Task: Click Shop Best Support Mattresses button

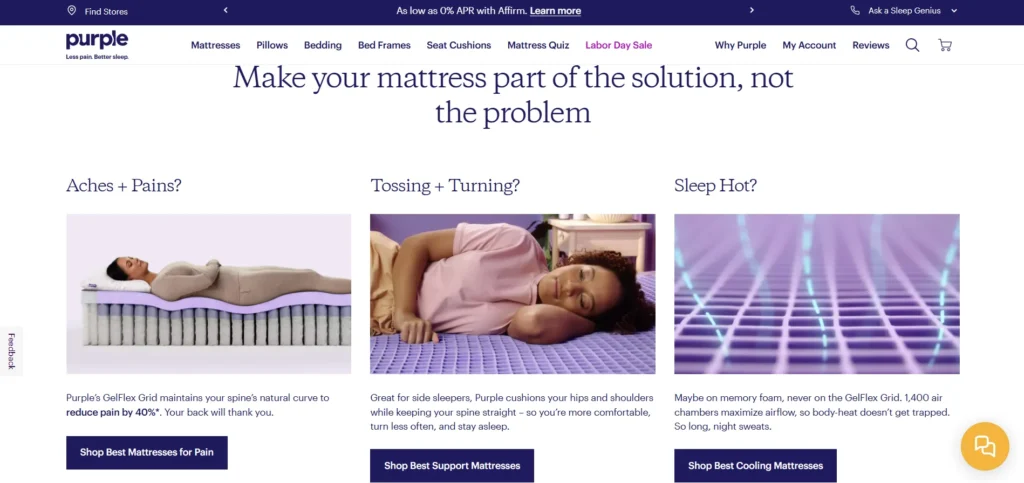Action: (452, 465)
